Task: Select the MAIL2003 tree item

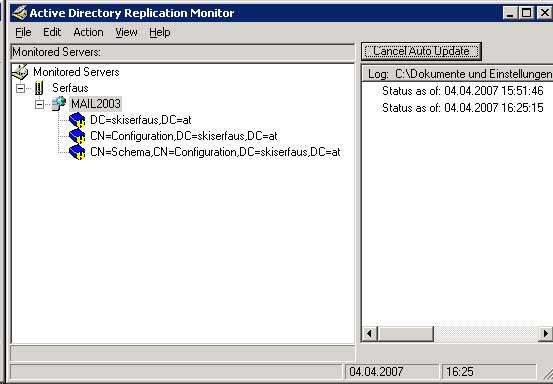Action: coord(96,104)
